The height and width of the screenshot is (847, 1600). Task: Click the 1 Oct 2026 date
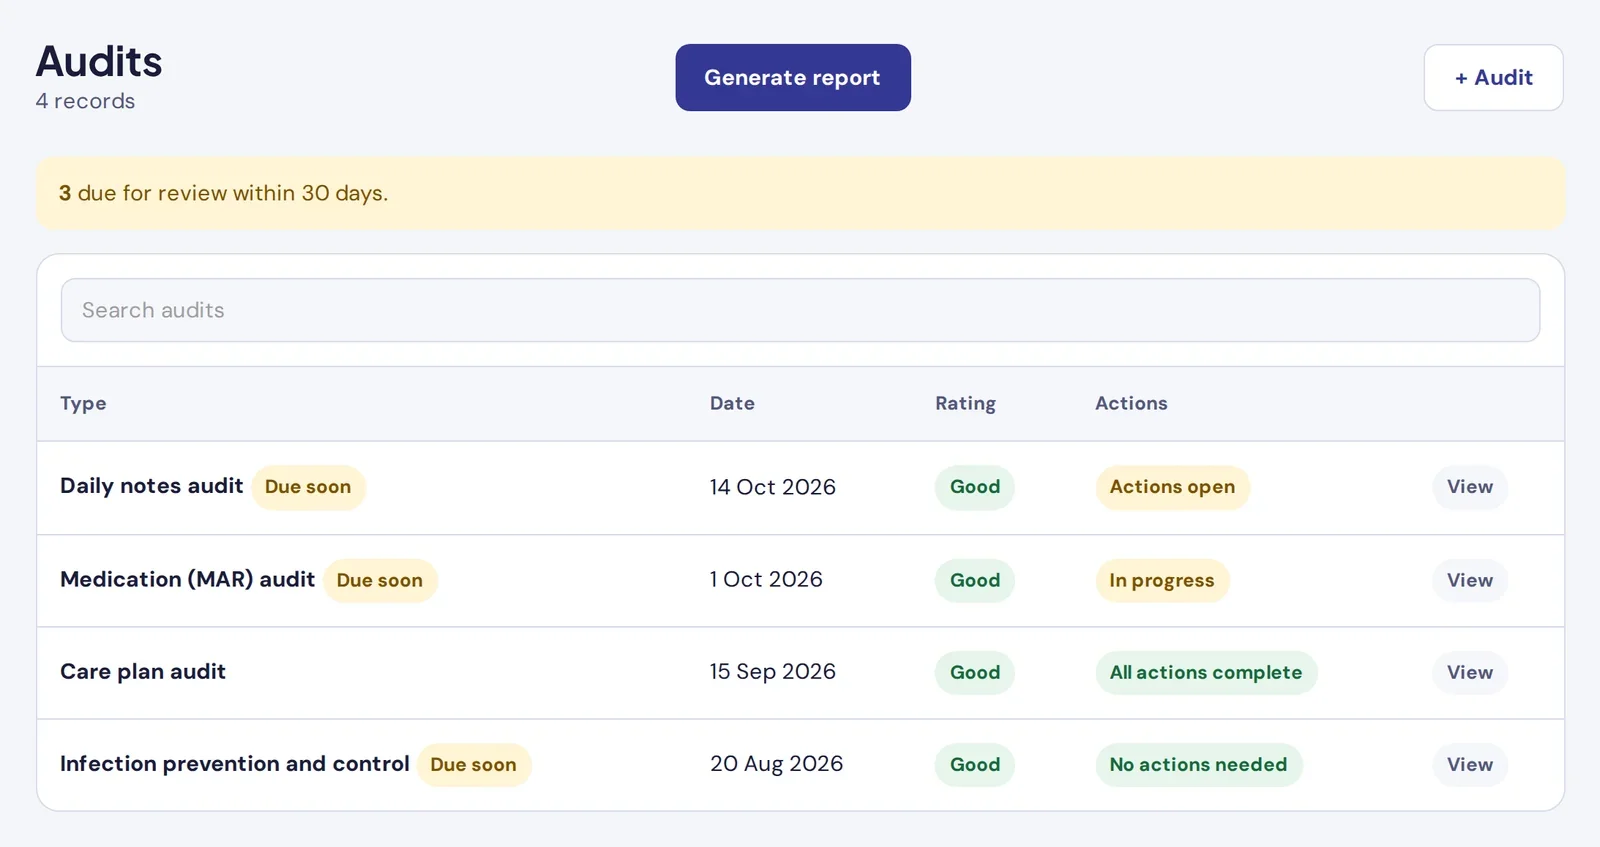coord(766,579)
